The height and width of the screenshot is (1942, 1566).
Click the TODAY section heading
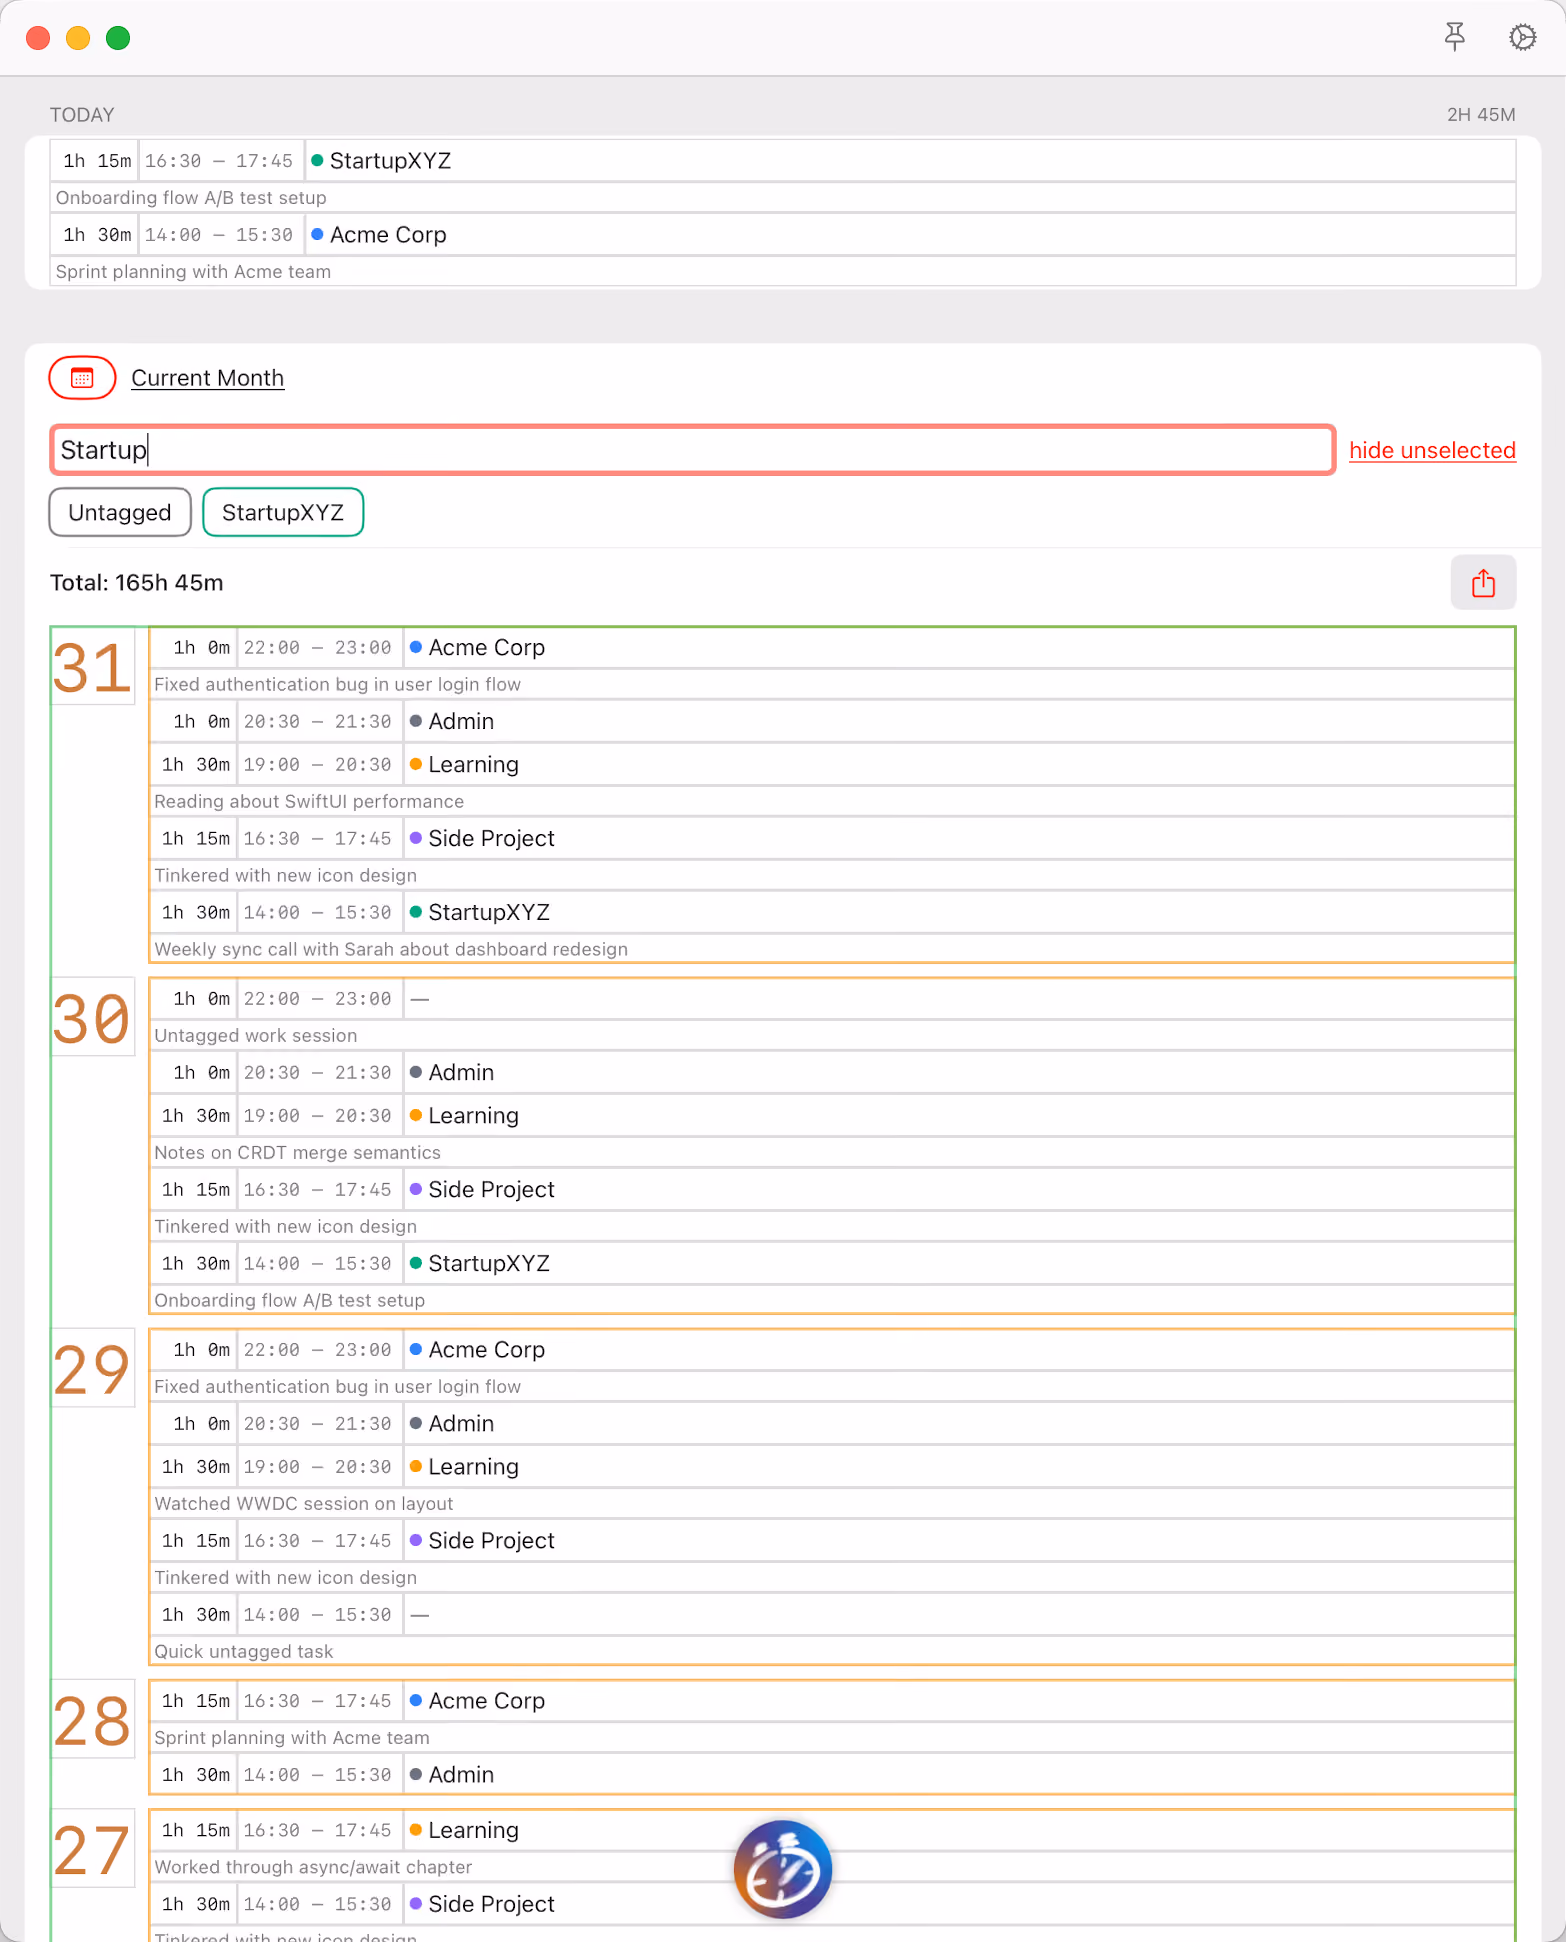[82, 115]
